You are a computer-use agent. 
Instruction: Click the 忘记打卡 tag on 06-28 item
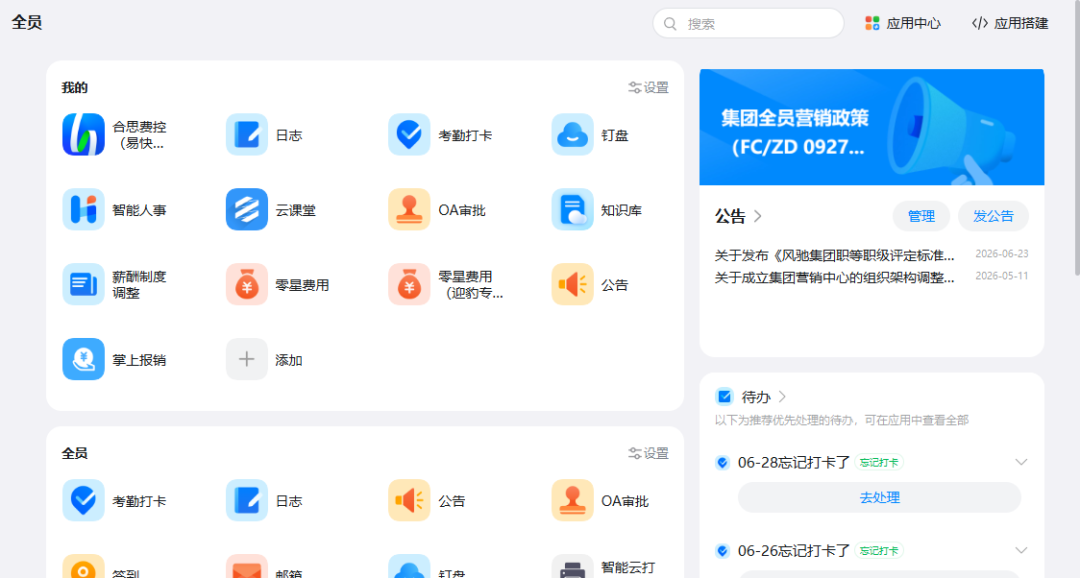879,462
